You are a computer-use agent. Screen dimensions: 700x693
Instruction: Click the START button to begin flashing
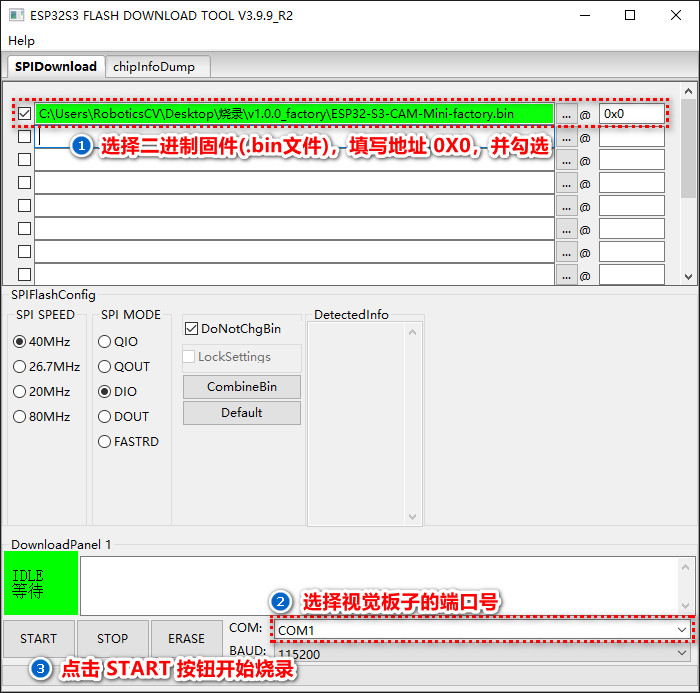click(x=38, y=639)
